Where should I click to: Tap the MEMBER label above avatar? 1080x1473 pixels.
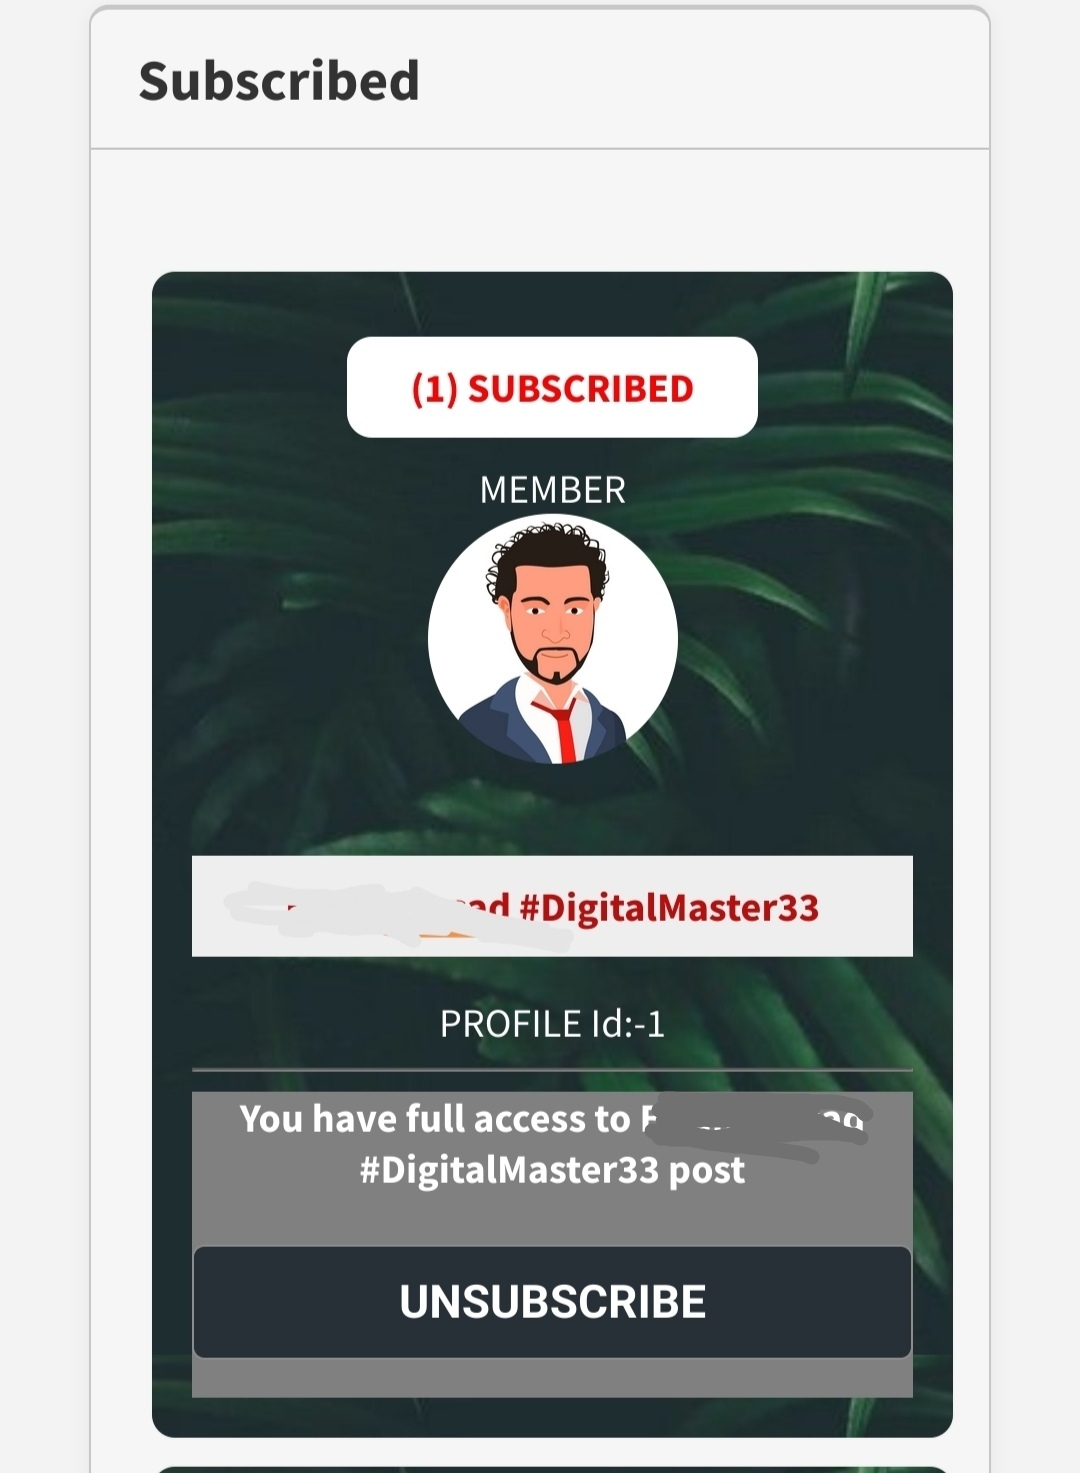552,490
